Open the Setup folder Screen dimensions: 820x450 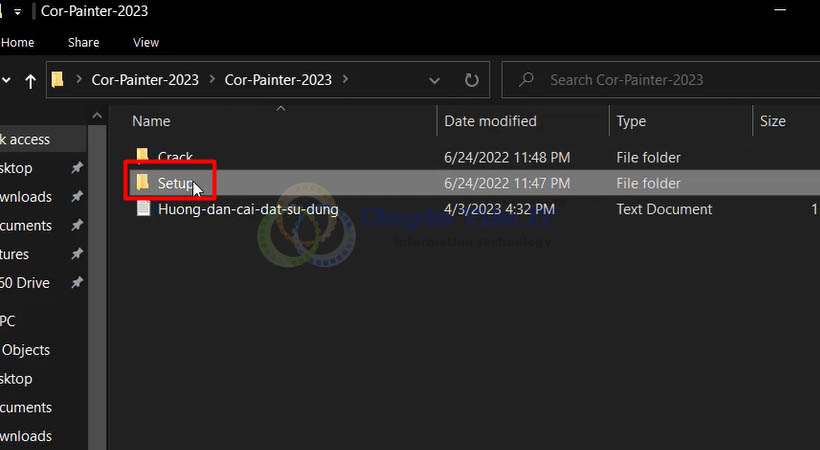[x=174, y=183]
